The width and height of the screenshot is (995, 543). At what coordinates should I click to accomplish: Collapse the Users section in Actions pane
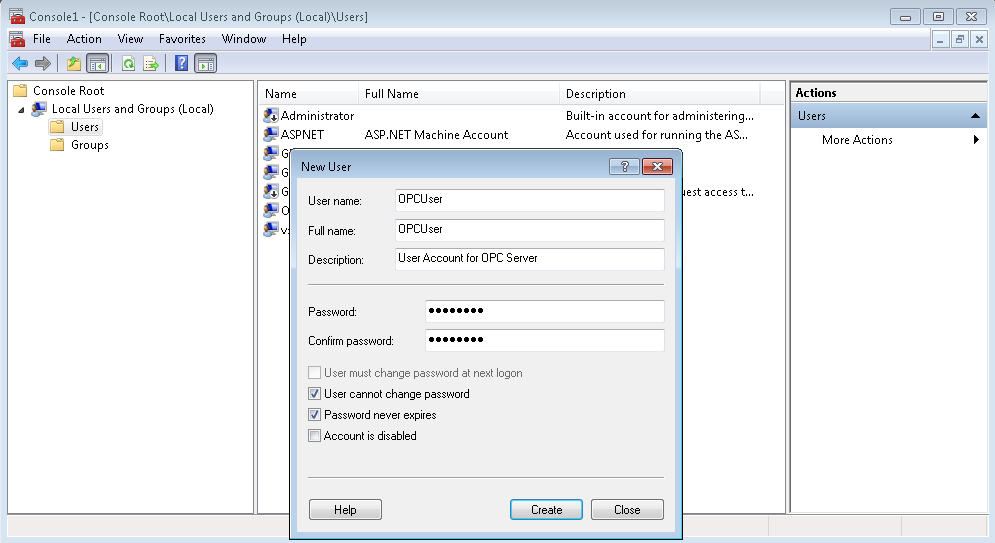975,116
